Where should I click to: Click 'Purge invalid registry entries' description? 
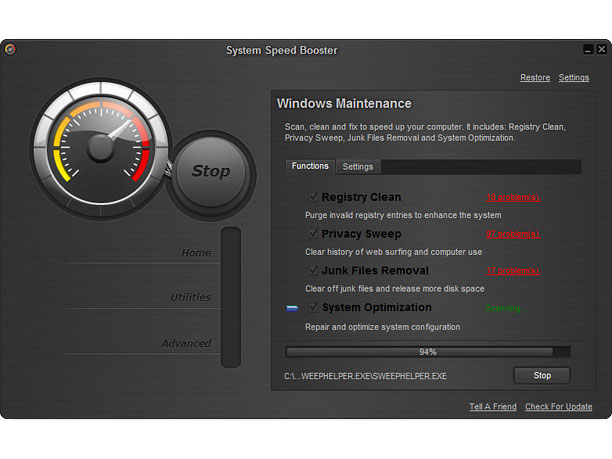coord(403,215)
